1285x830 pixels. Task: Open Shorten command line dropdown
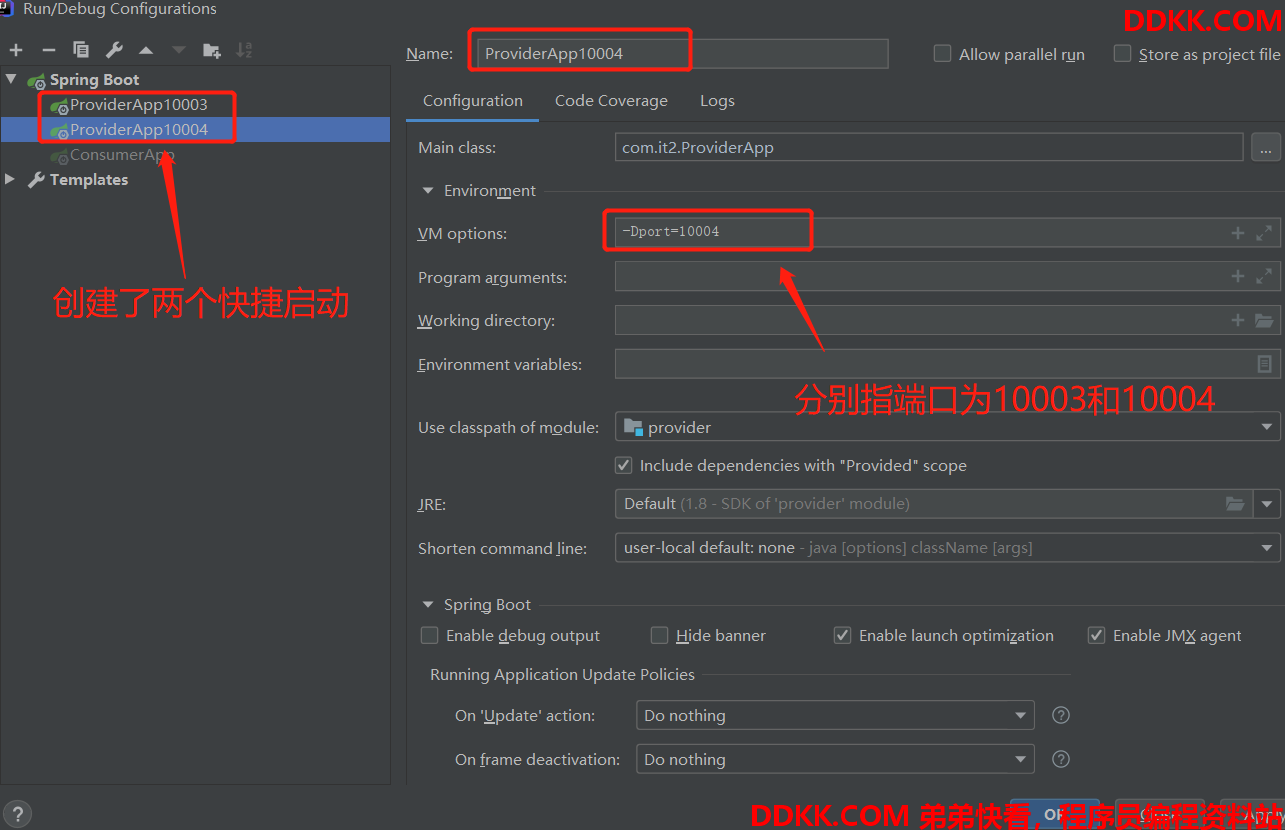coord(947,548)
